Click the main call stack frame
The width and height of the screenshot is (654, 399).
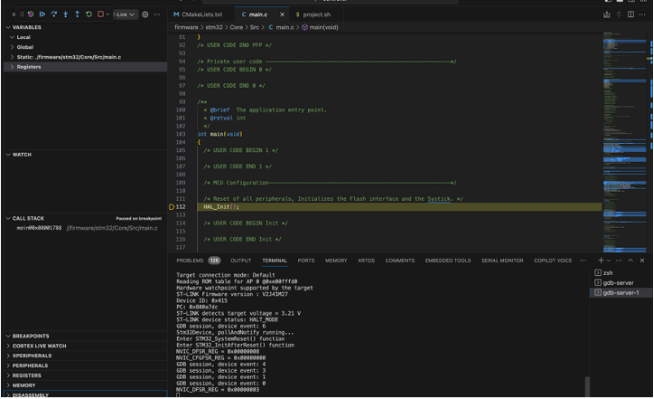86,228
